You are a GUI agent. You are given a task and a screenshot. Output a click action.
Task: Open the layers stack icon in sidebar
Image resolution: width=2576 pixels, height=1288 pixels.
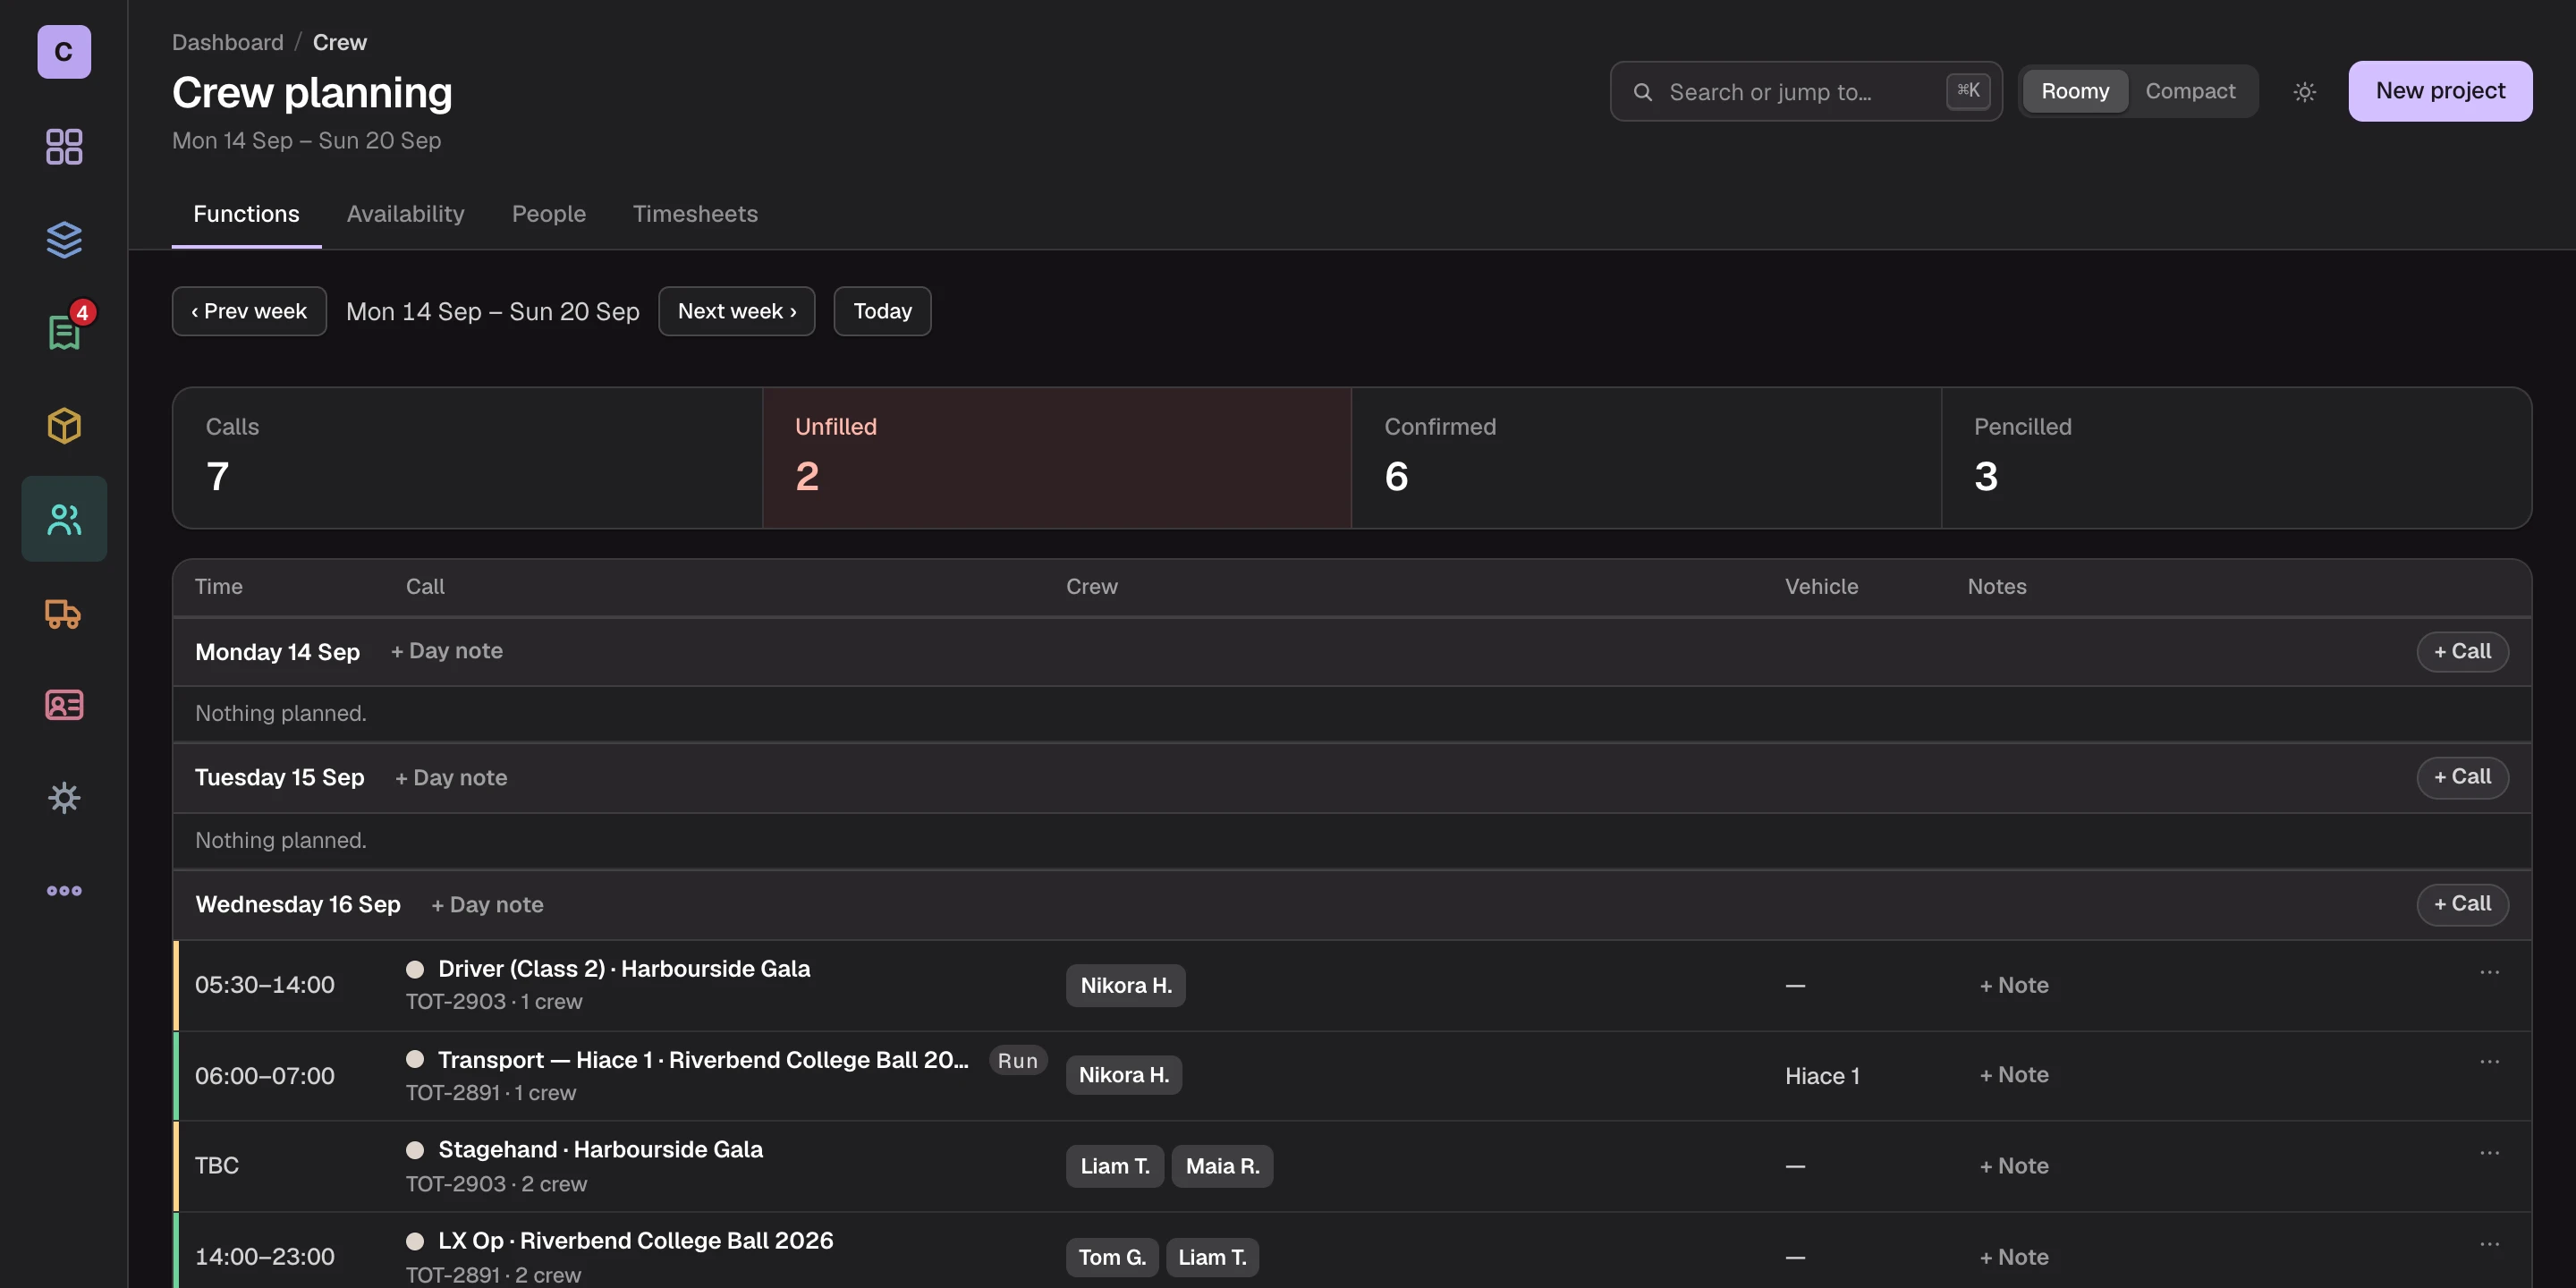click(64, 239)
